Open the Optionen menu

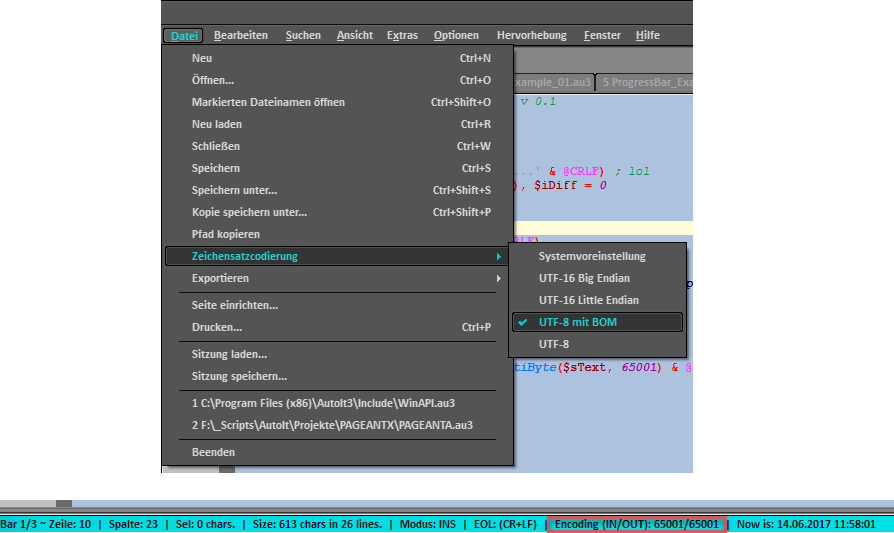pyautogui.click(x=455, y=35)
